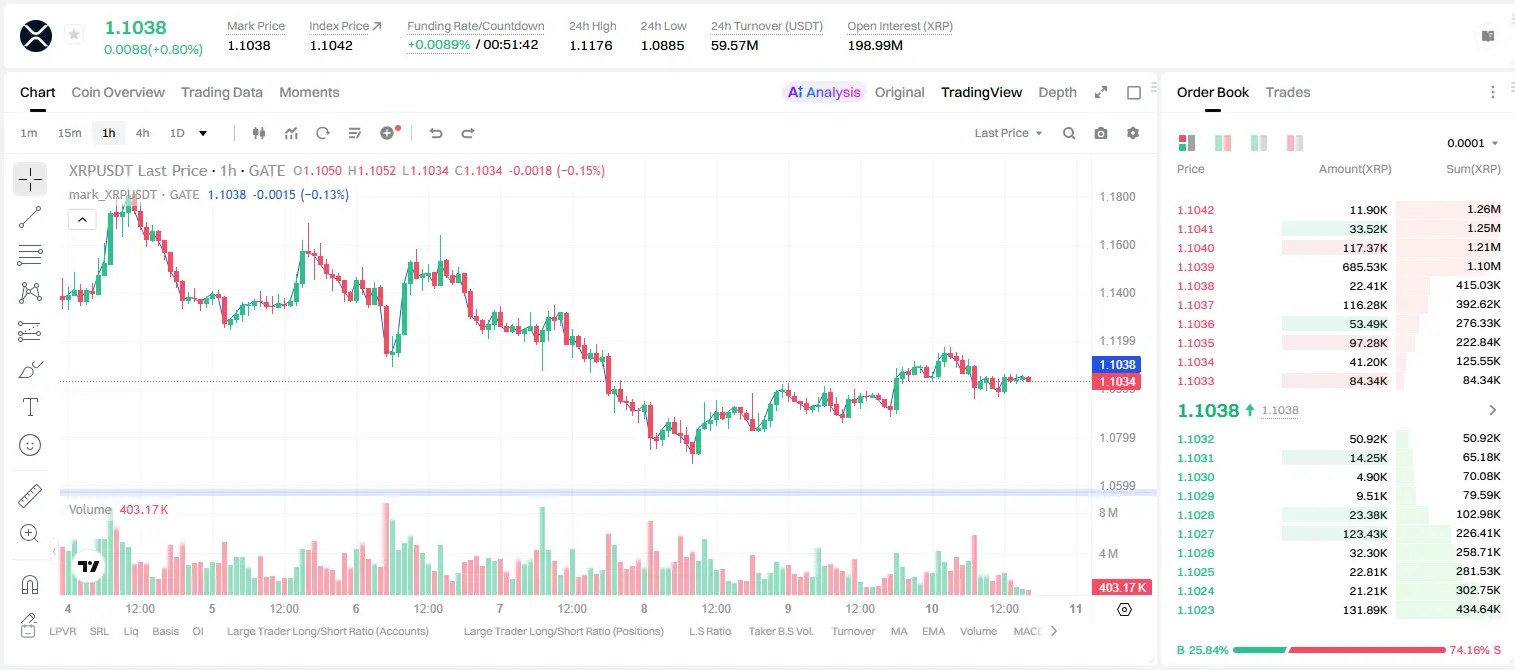Viewport: 1515px width, 670px height.
Task: Select the ruler measure tool
Action: tap(30, 496)
